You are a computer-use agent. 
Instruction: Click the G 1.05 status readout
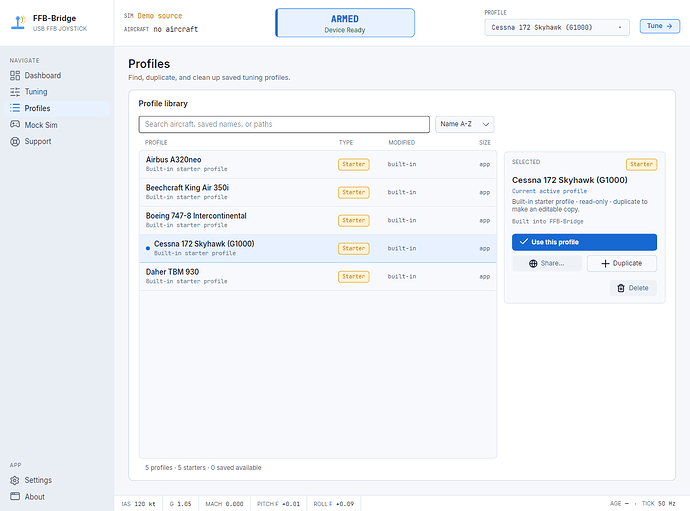180,504
